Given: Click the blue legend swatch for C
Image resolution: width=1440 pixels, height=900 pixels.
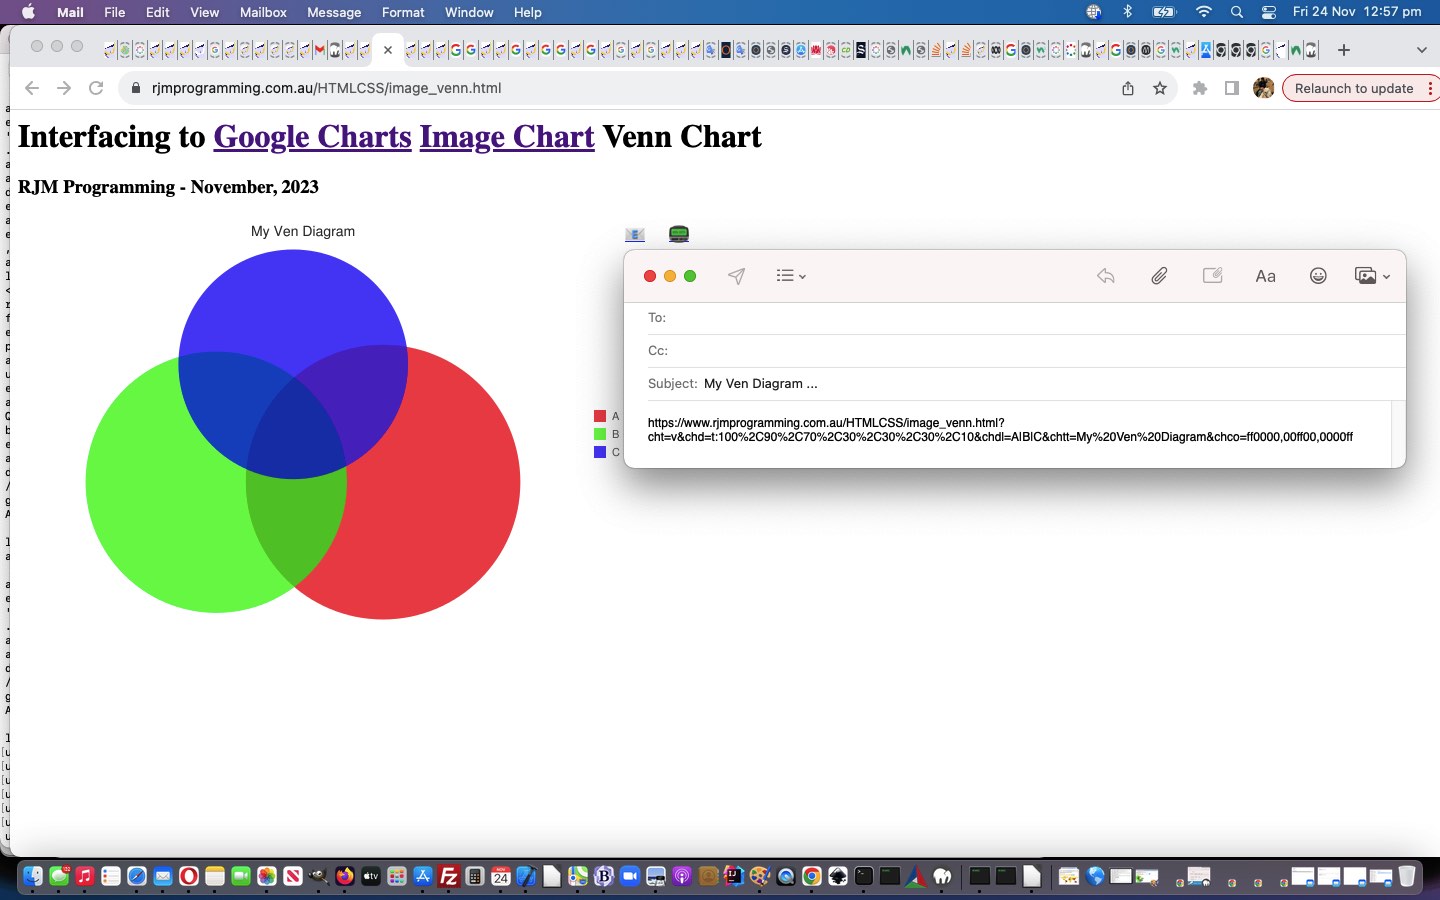Looking at the screenshot, I should pos(600,452).
